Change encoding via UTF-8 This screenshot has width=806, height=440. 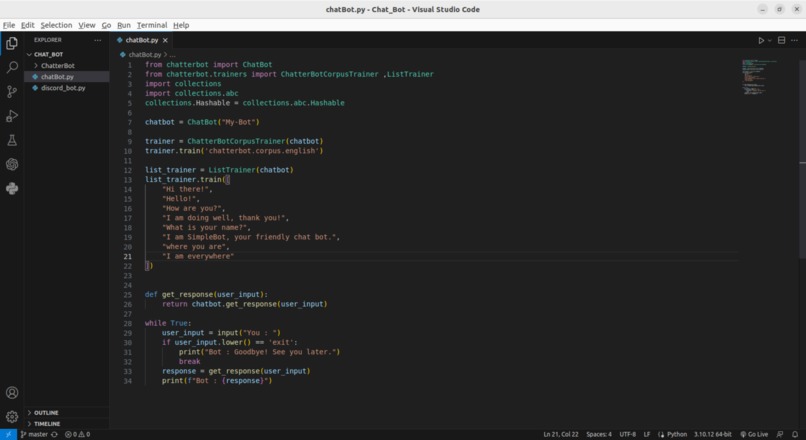click(x=627, y=434)
